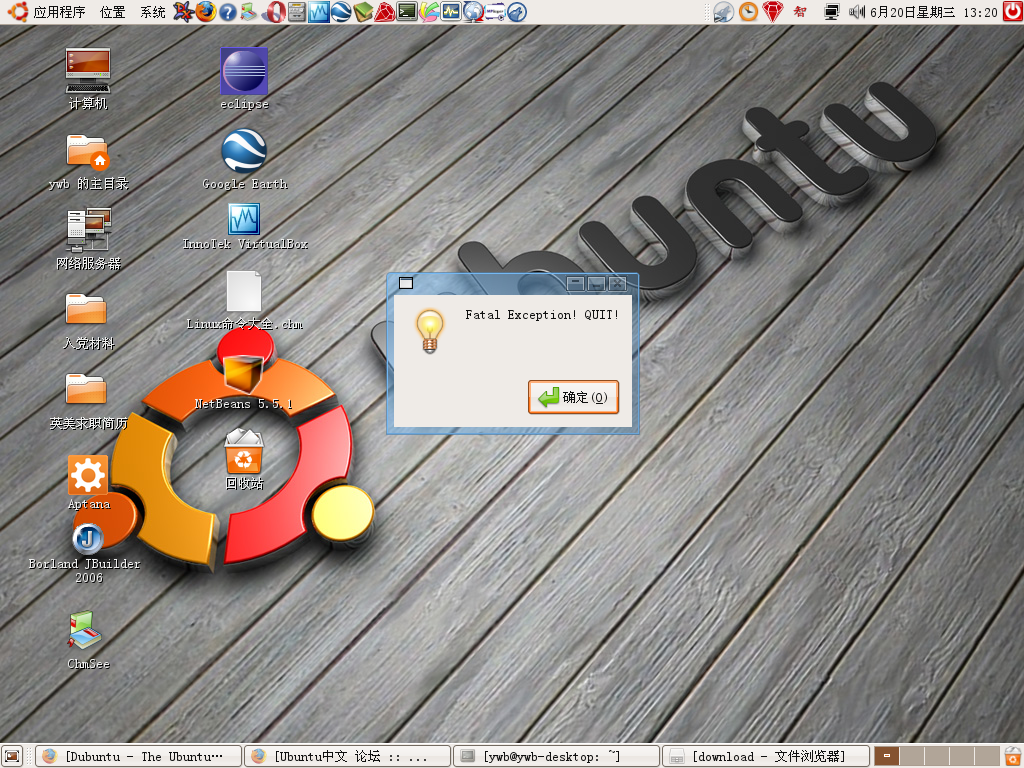Open the orange clock tray applet
The image size is (1024, 768).
[x=748, y=12]
